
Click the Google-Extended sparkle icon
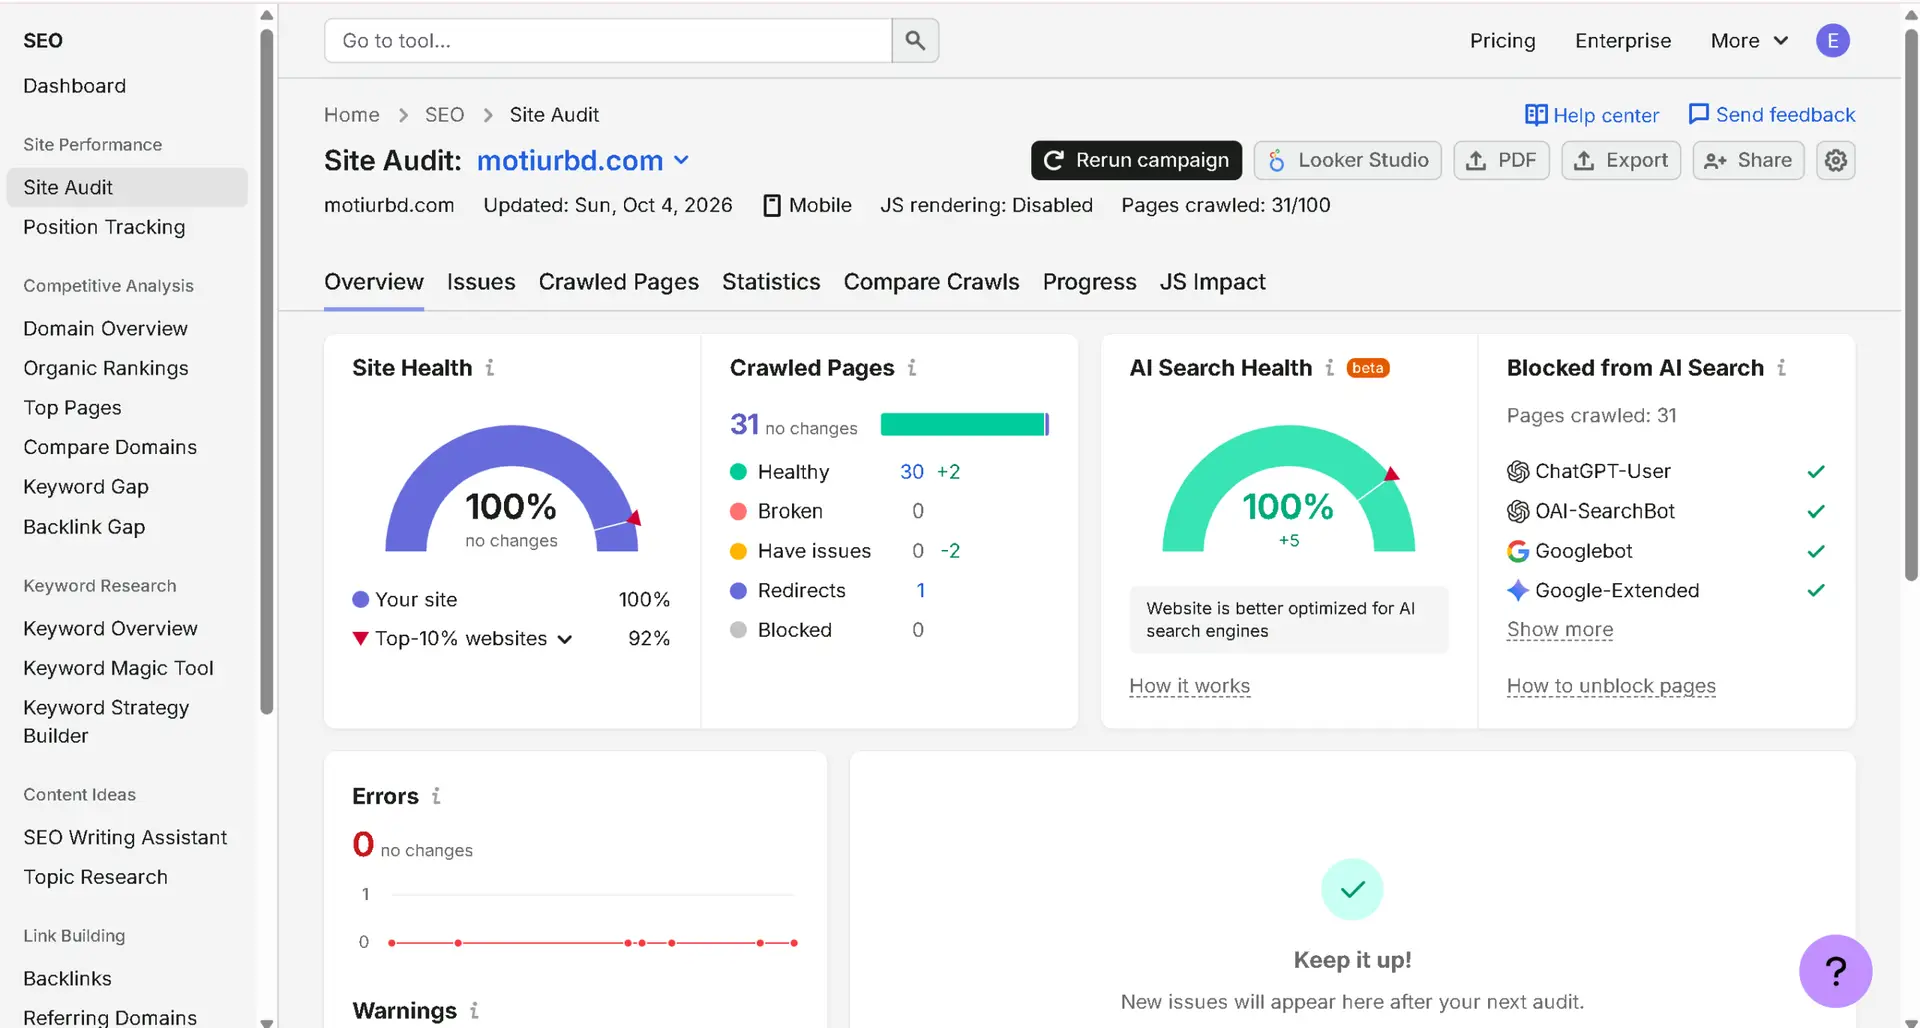(x=1518, y=591)
